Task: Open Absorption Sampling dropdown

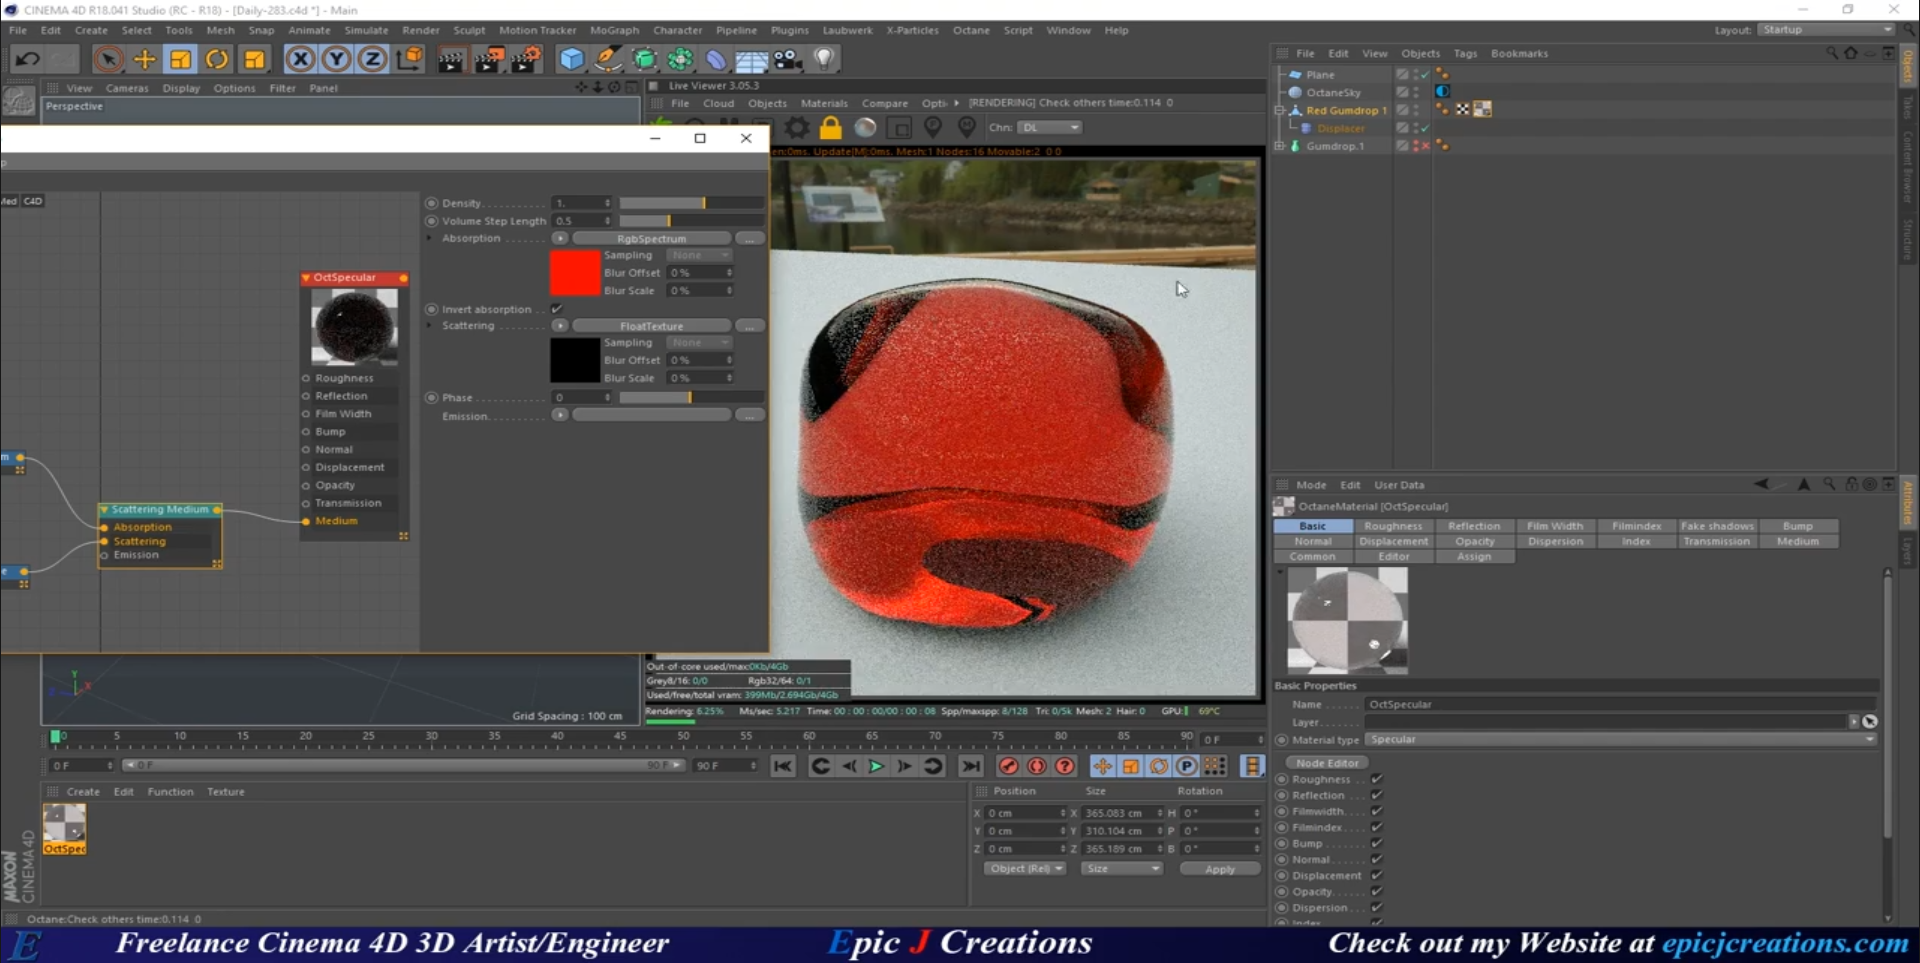Action: tap(698, 255)
